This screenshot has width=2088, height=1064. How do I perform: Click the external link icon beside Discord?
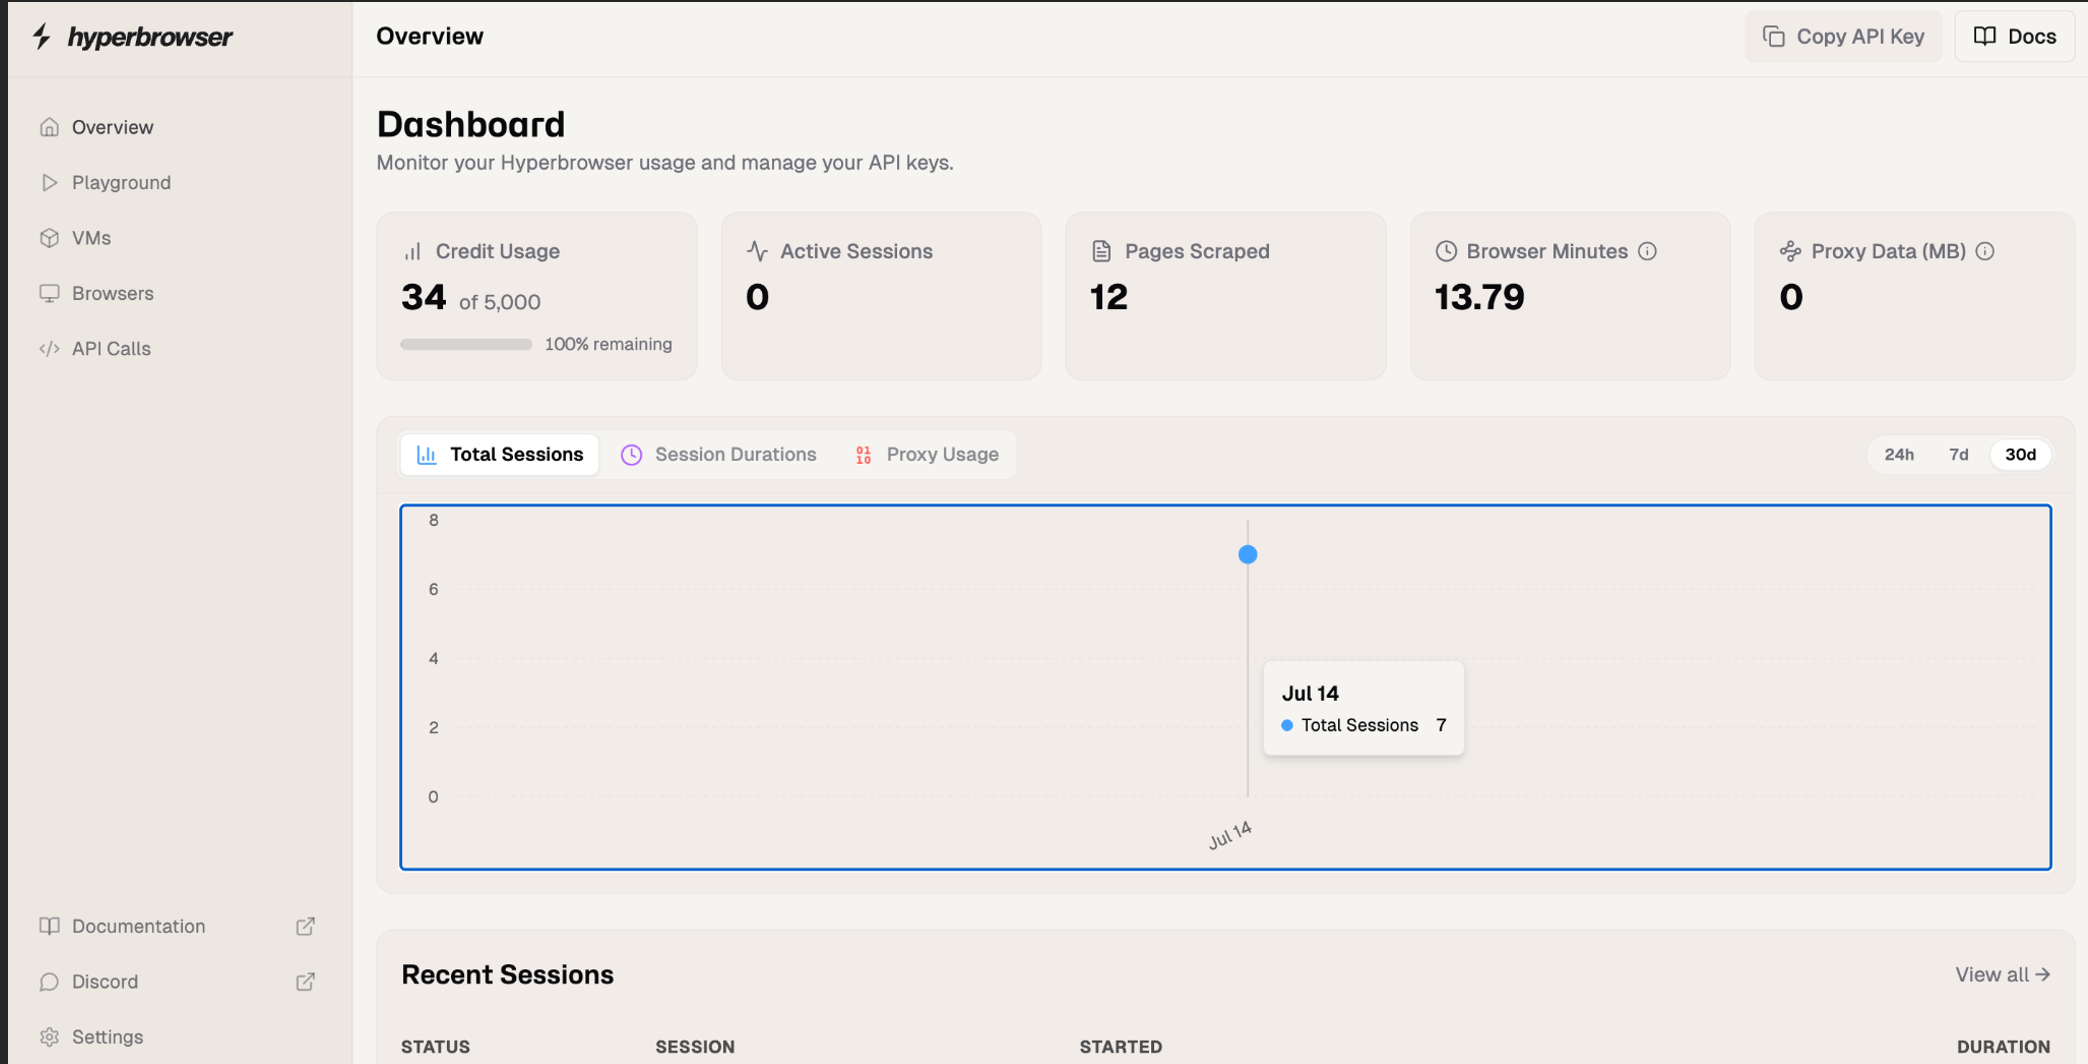306,982
